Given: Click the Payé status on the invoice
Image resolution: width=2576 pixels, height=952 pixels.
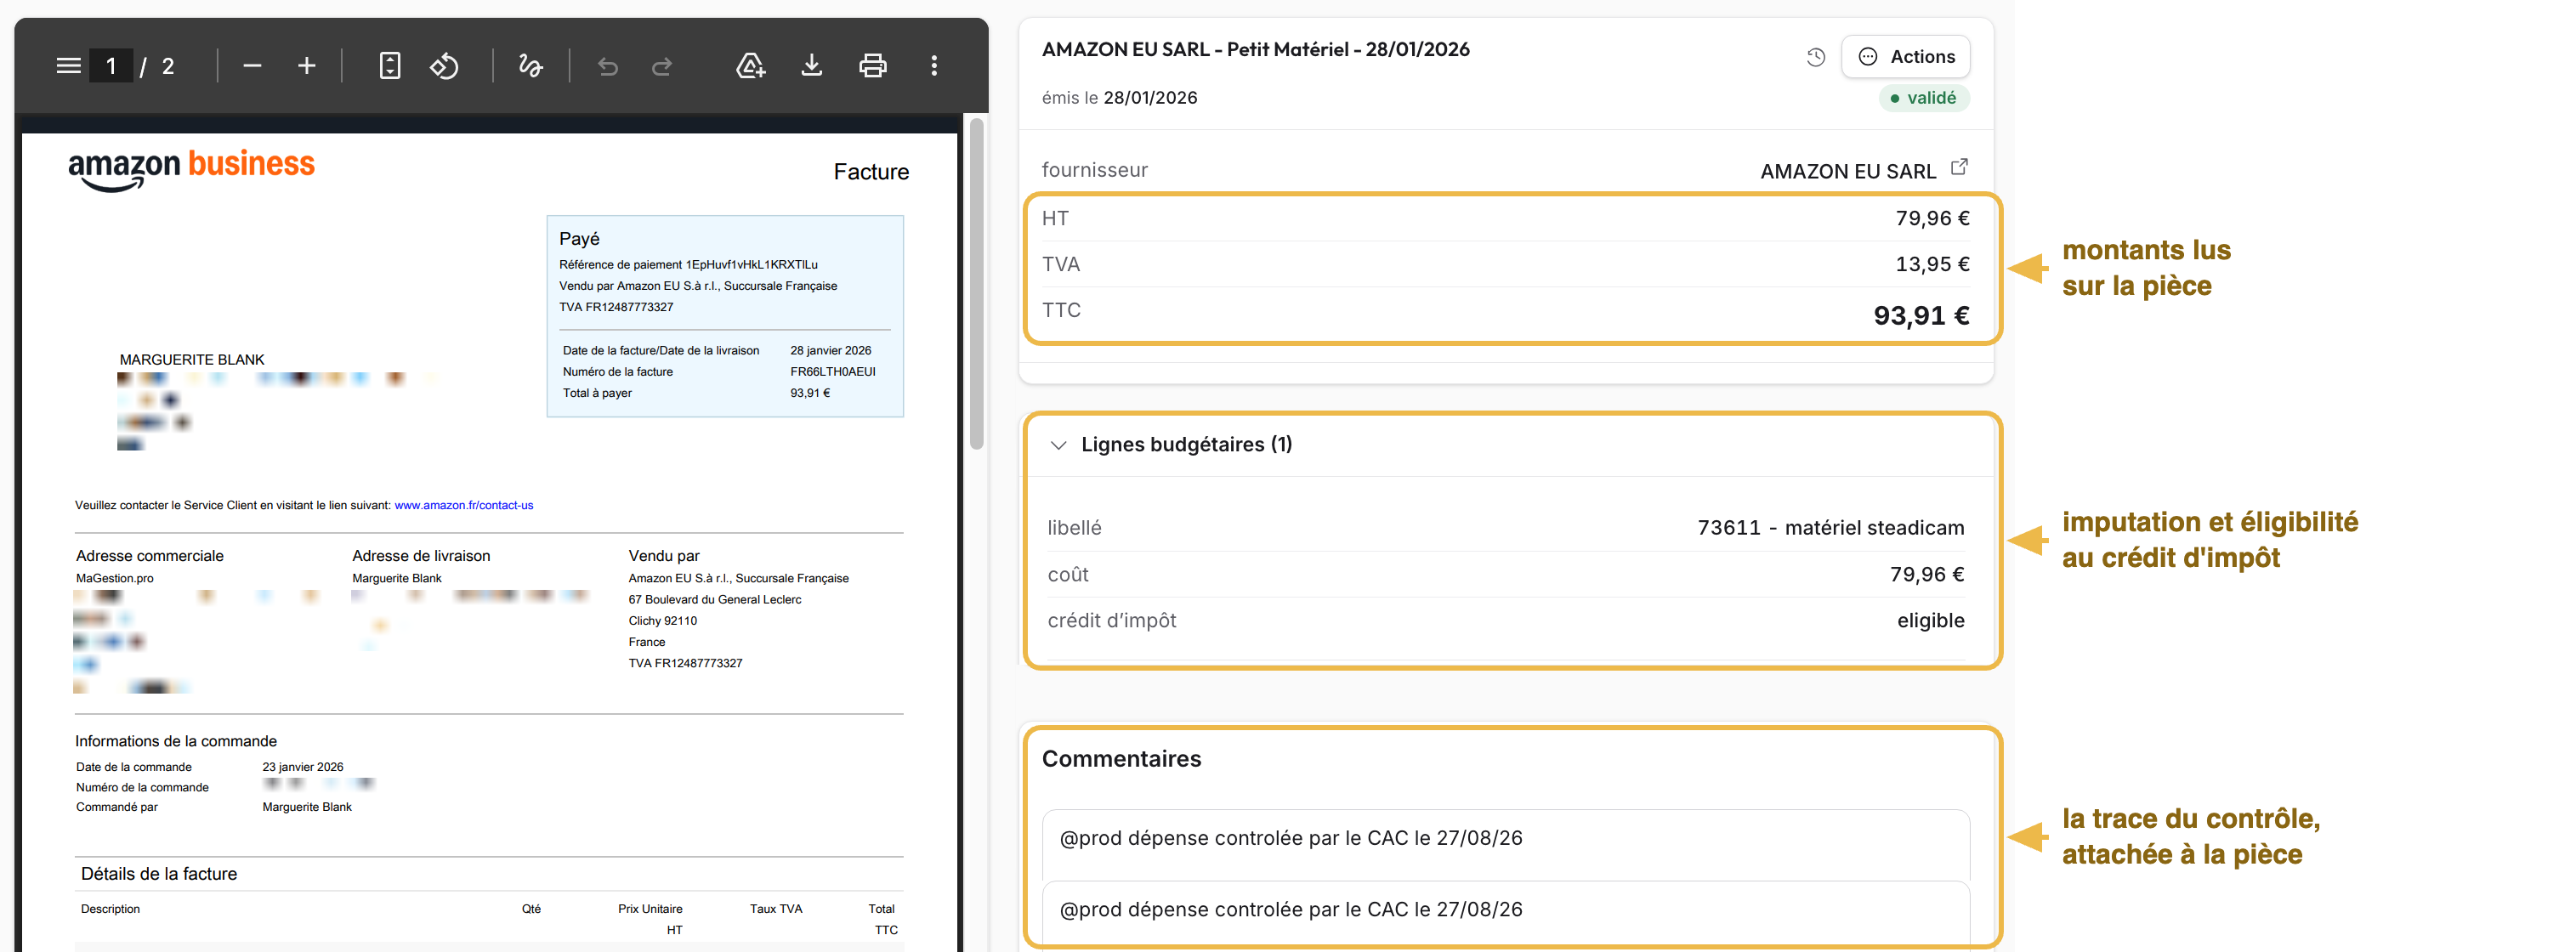Looking at the screenshot, I should [x=579, y=239].
